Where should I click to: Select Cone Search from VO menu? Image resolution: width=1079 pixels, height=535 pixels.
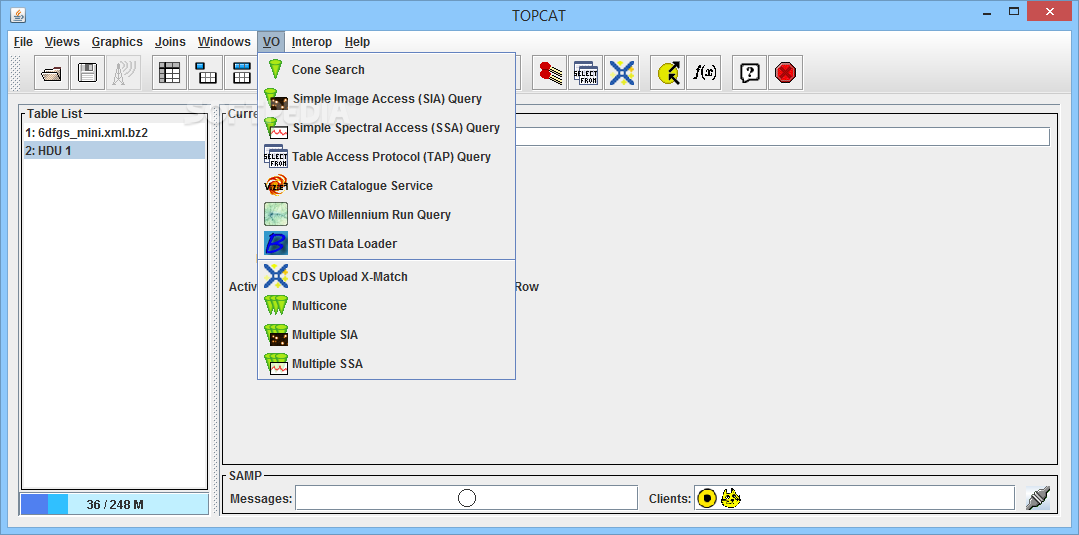(386, 70)
